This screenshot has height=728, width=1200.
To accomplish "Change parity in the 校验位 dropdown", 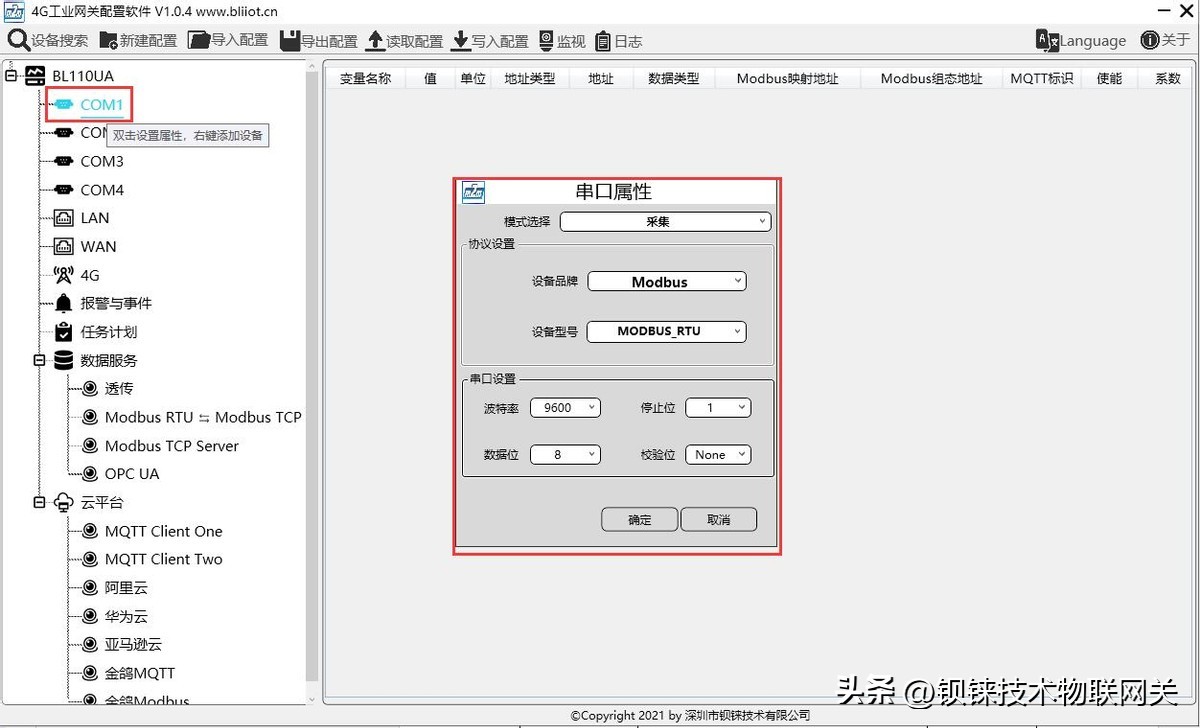I will (x=717, y=454).
